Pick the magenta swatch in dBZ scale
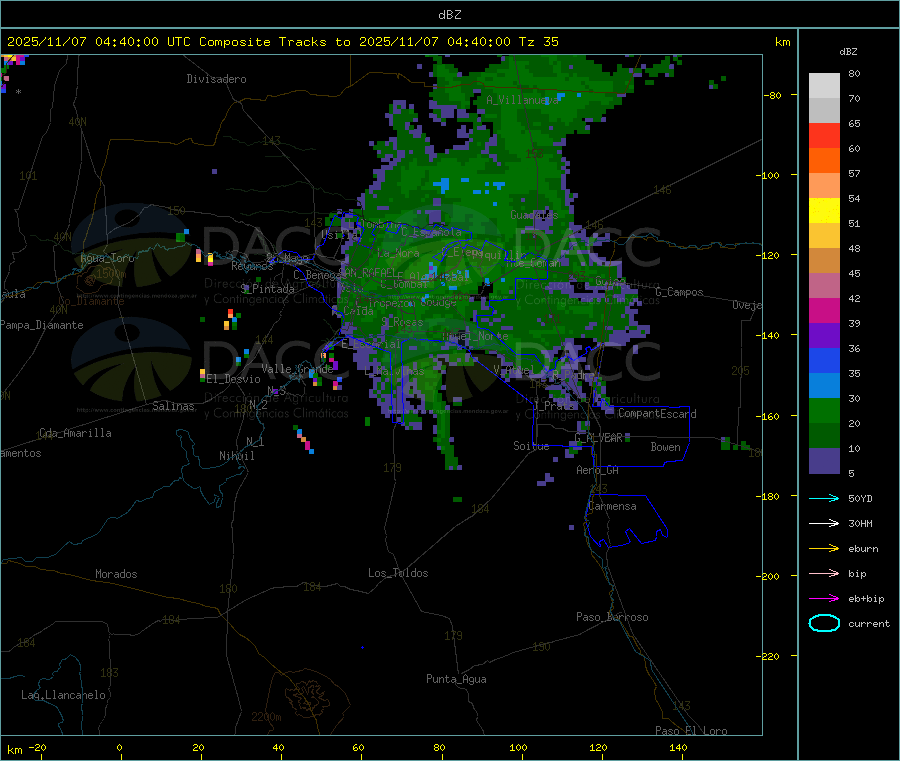Screen dimensions: 900x761 click(x=824, y=310)
